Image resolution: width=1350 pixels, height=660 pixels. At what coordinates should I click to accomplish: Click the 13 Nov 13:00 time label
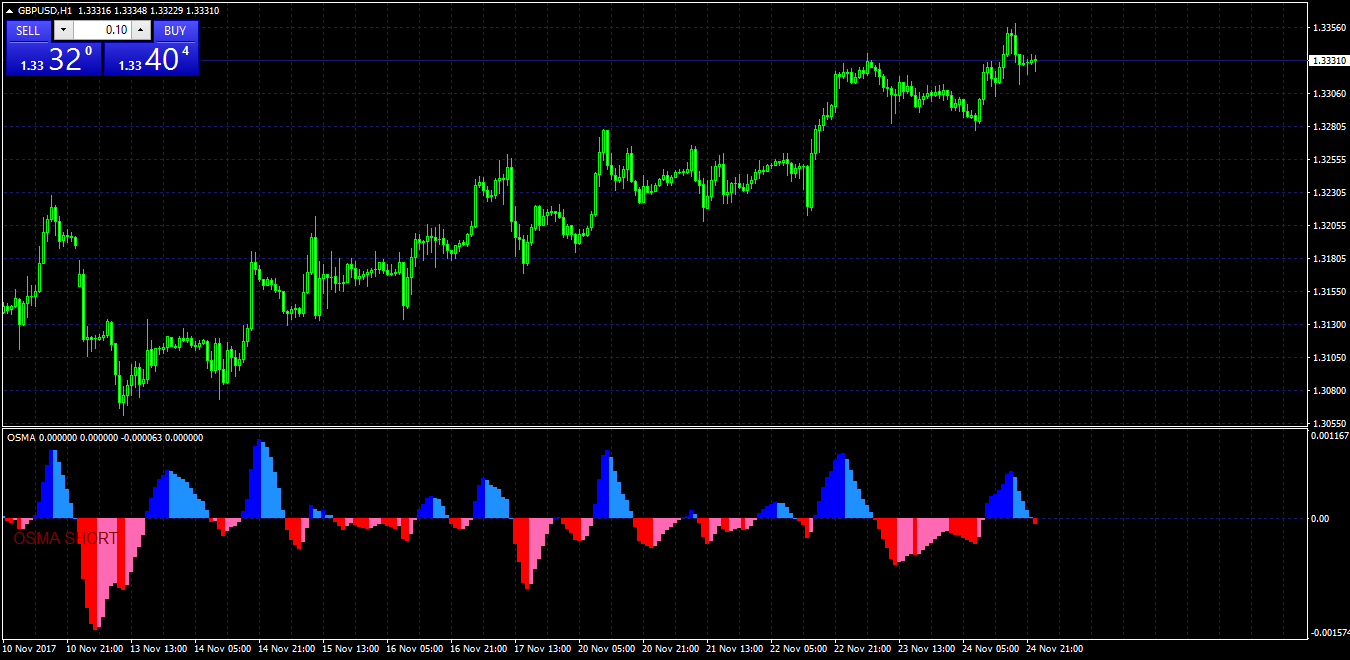point(159,649)
